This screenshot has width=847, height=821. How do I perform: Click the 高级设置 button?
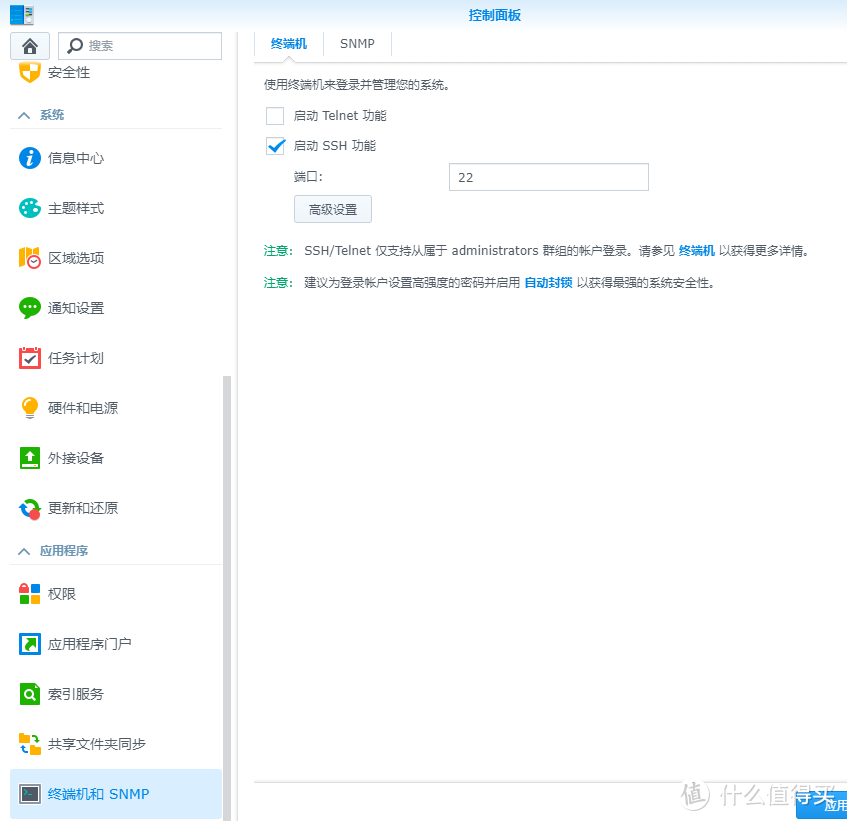[x=333, y=210]
